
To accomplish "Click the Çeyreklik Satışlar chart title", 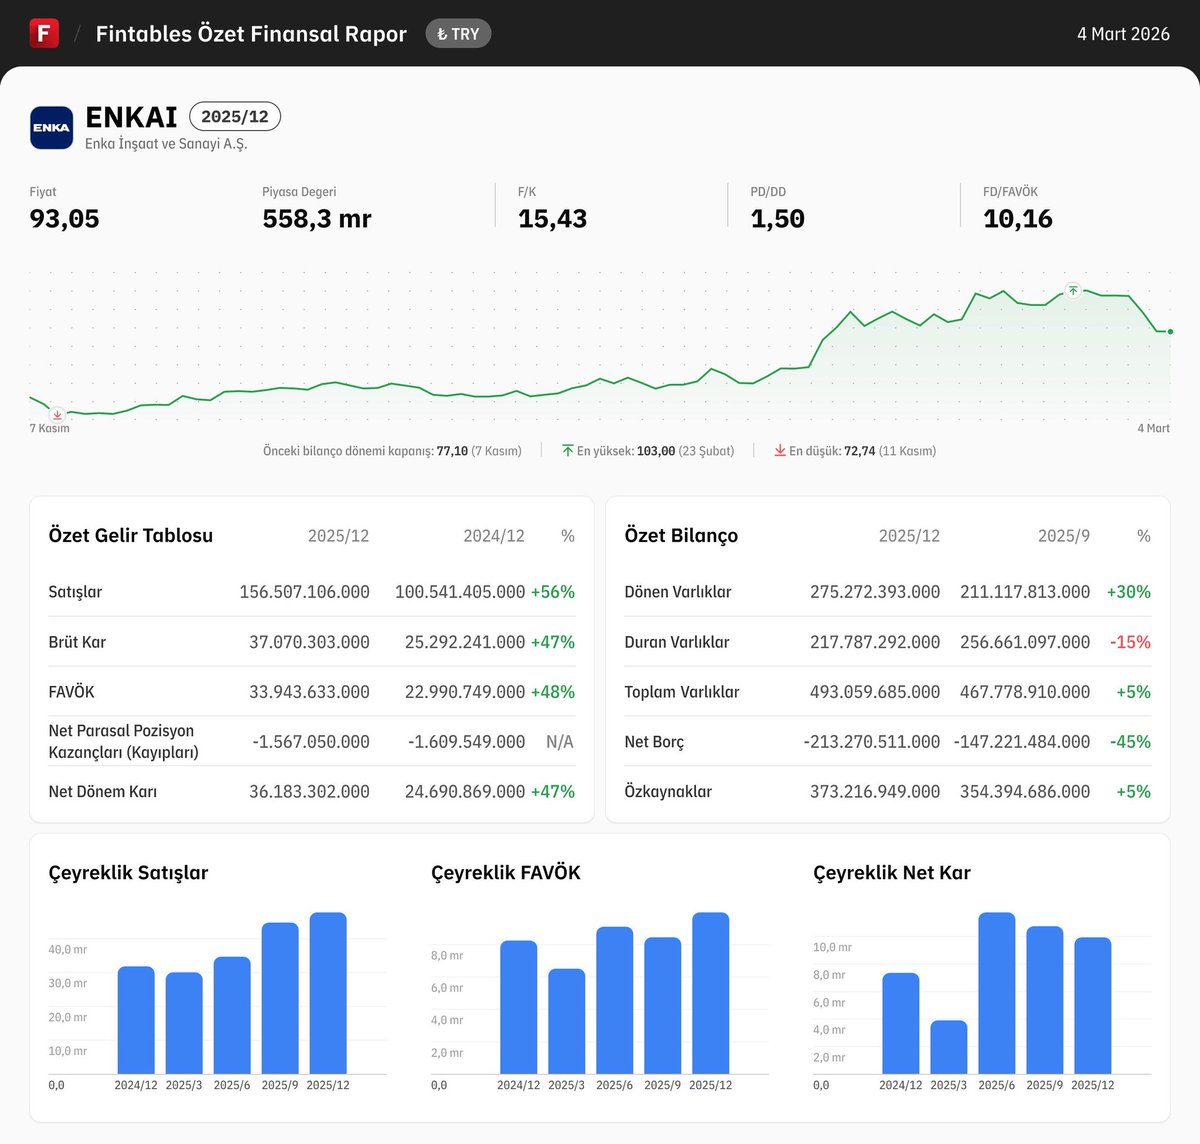I will coord(128,873).
